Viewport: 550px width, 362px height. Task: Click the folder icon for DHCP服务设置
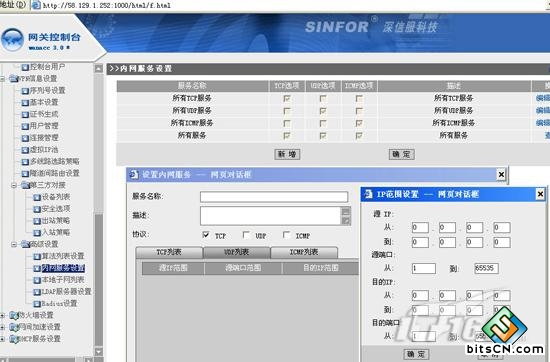pyautogui.click(x=14, y=339)
